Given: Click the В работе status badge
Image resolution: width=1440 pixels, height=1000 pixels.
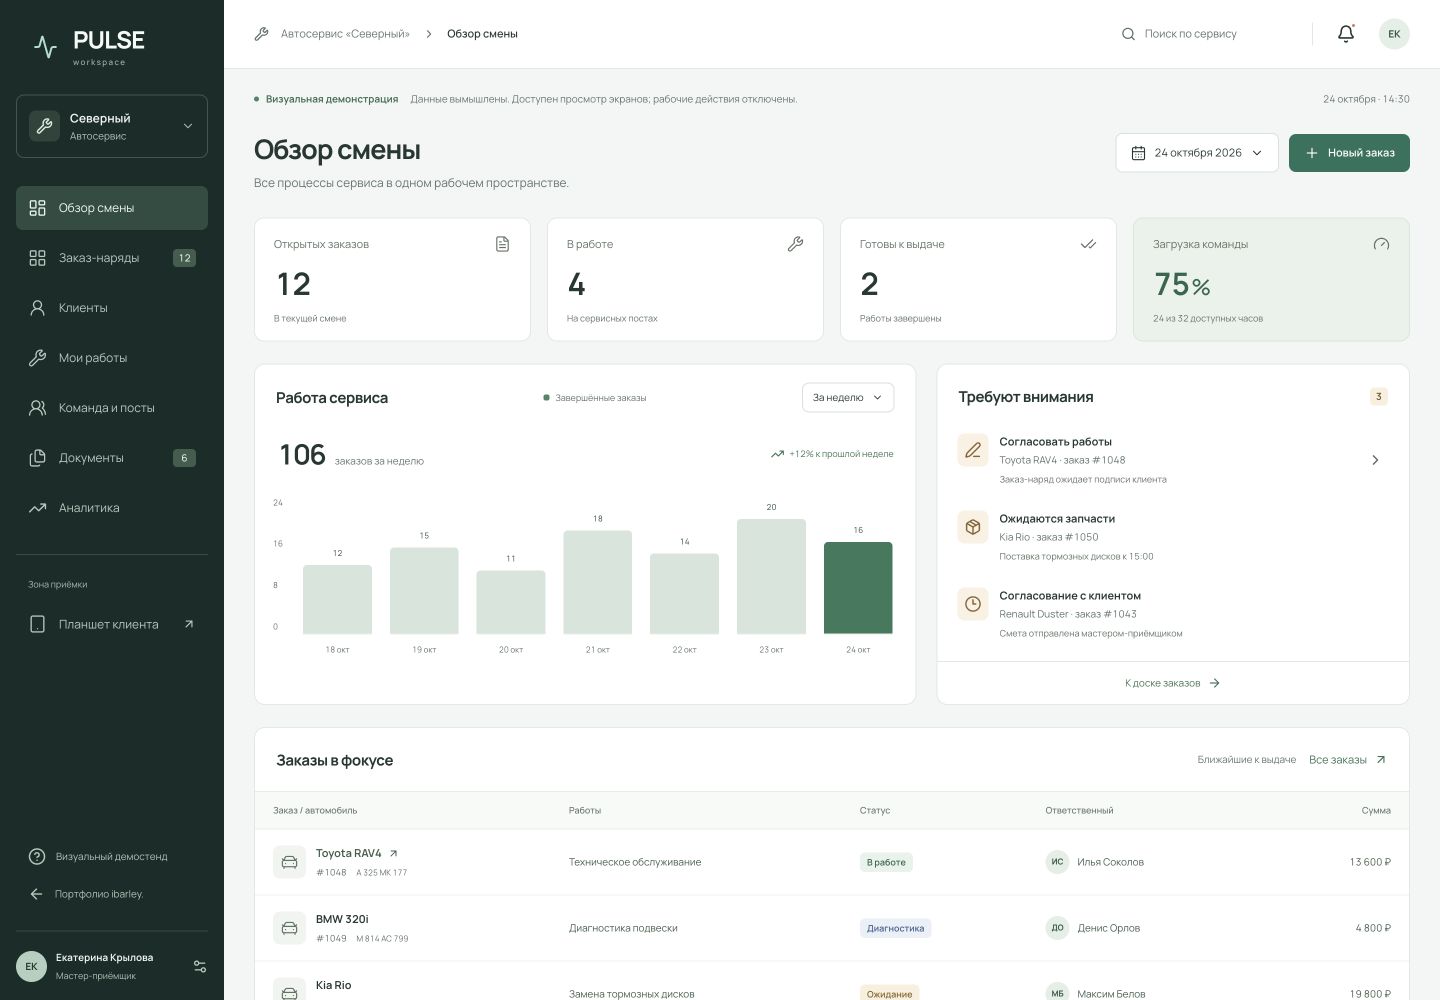Looking at the screenshot, I should pos(886,862).
